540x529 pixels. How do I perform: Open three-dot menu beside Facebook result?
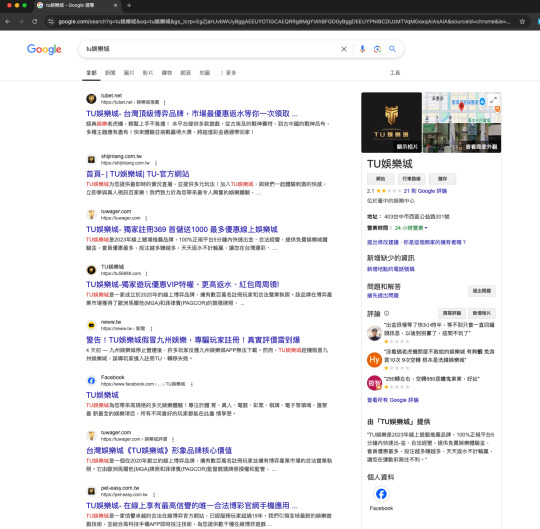tap(191, 384)
